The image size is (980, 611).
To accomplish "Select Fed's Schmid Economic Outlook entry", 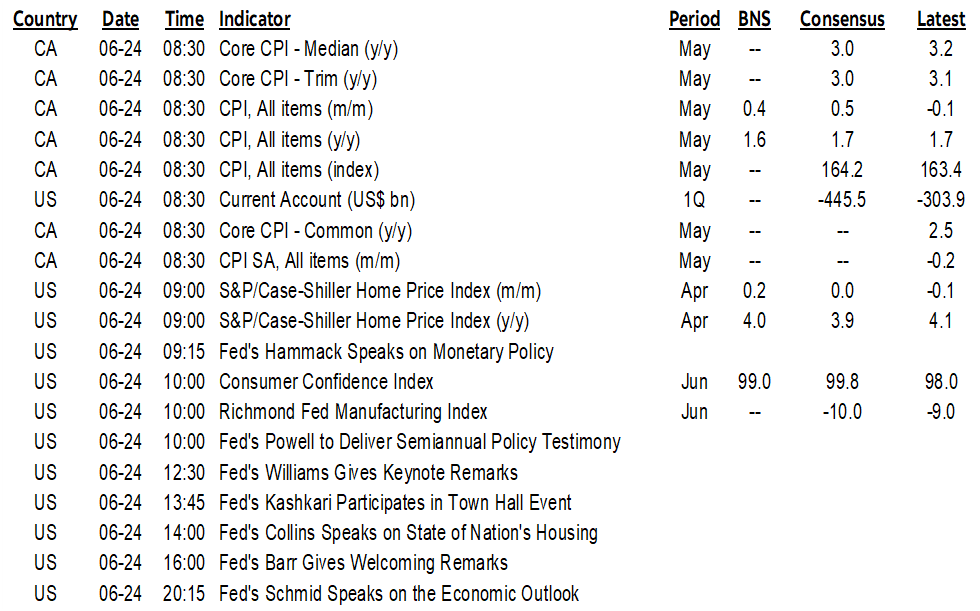I will [399, 594].
